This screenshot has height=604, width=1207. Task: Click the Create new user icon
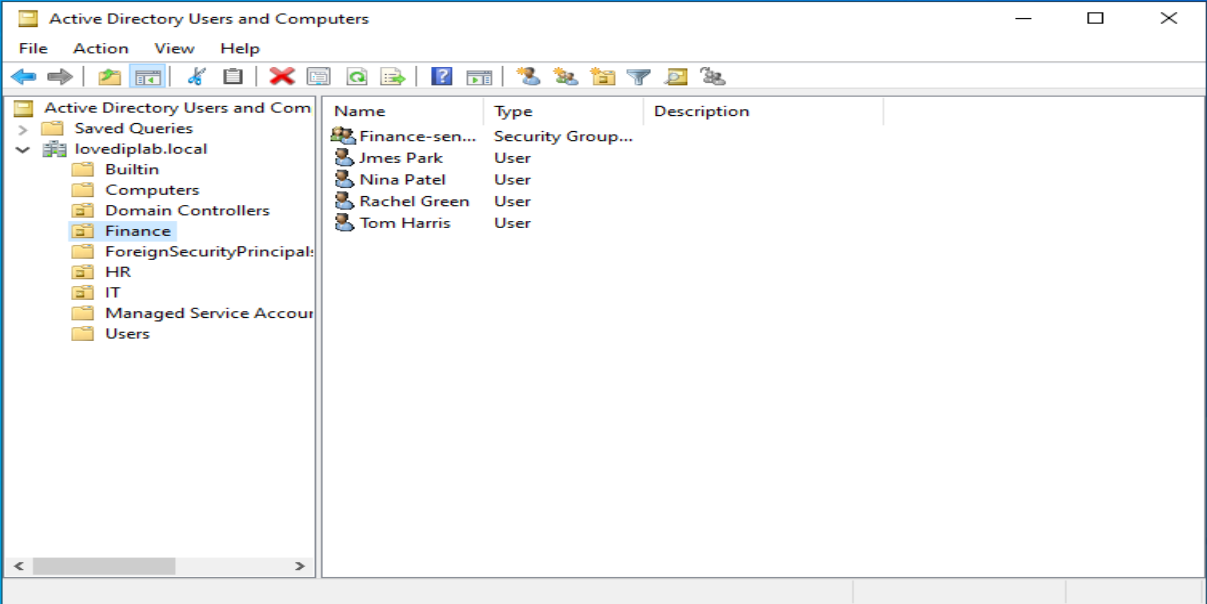(x=529, y=77)
